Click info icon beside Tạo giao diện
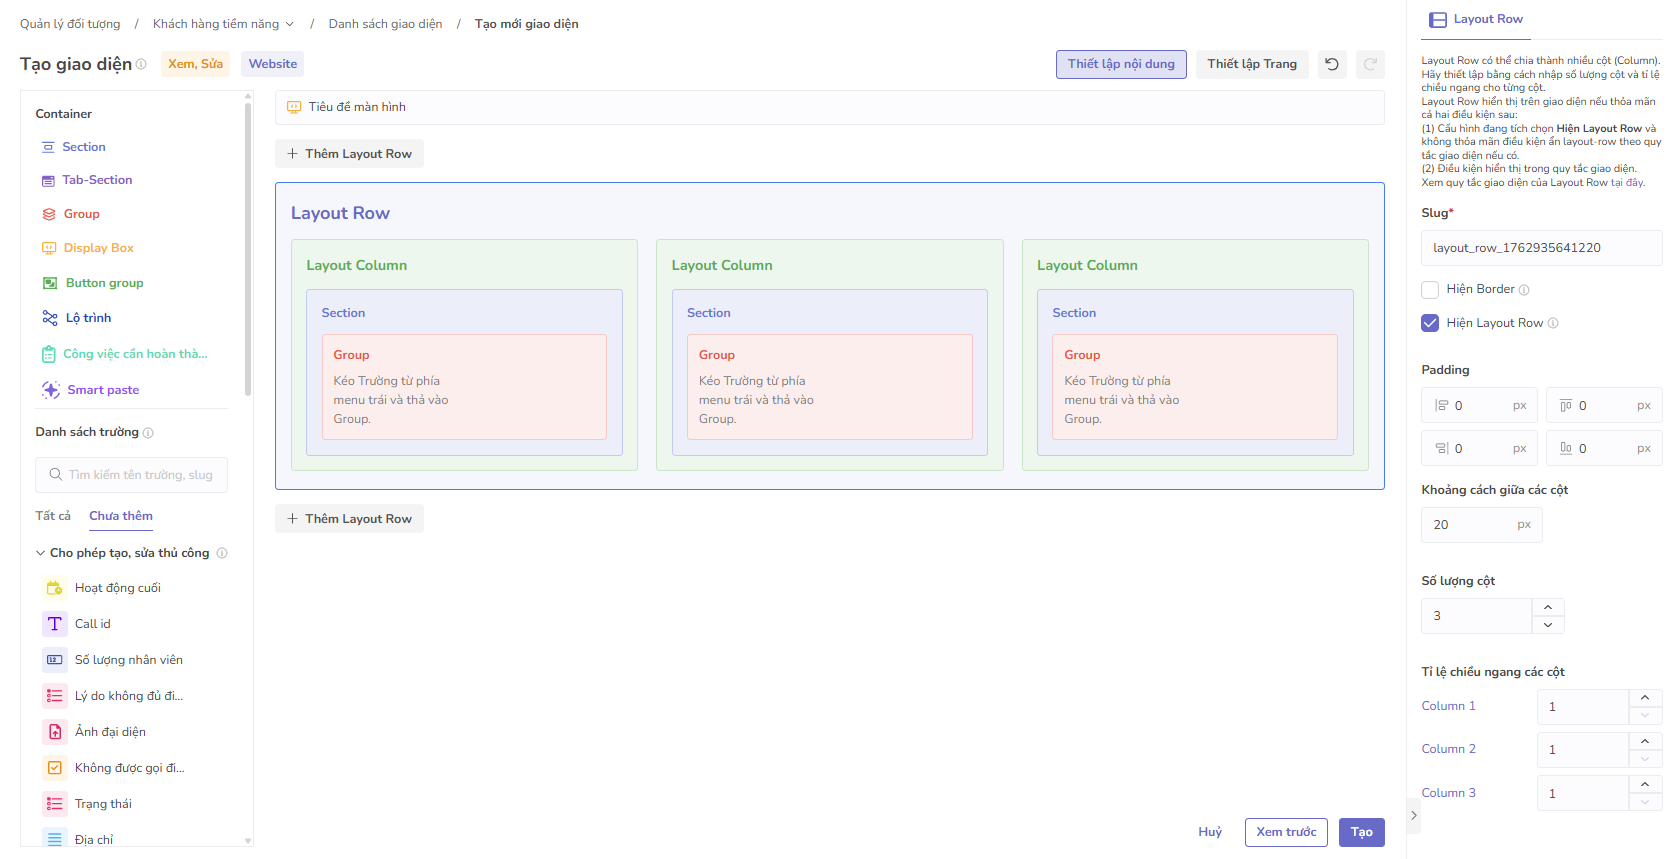Image resolution: width=1676 pixels, height=859 pixels. [141, 64]
